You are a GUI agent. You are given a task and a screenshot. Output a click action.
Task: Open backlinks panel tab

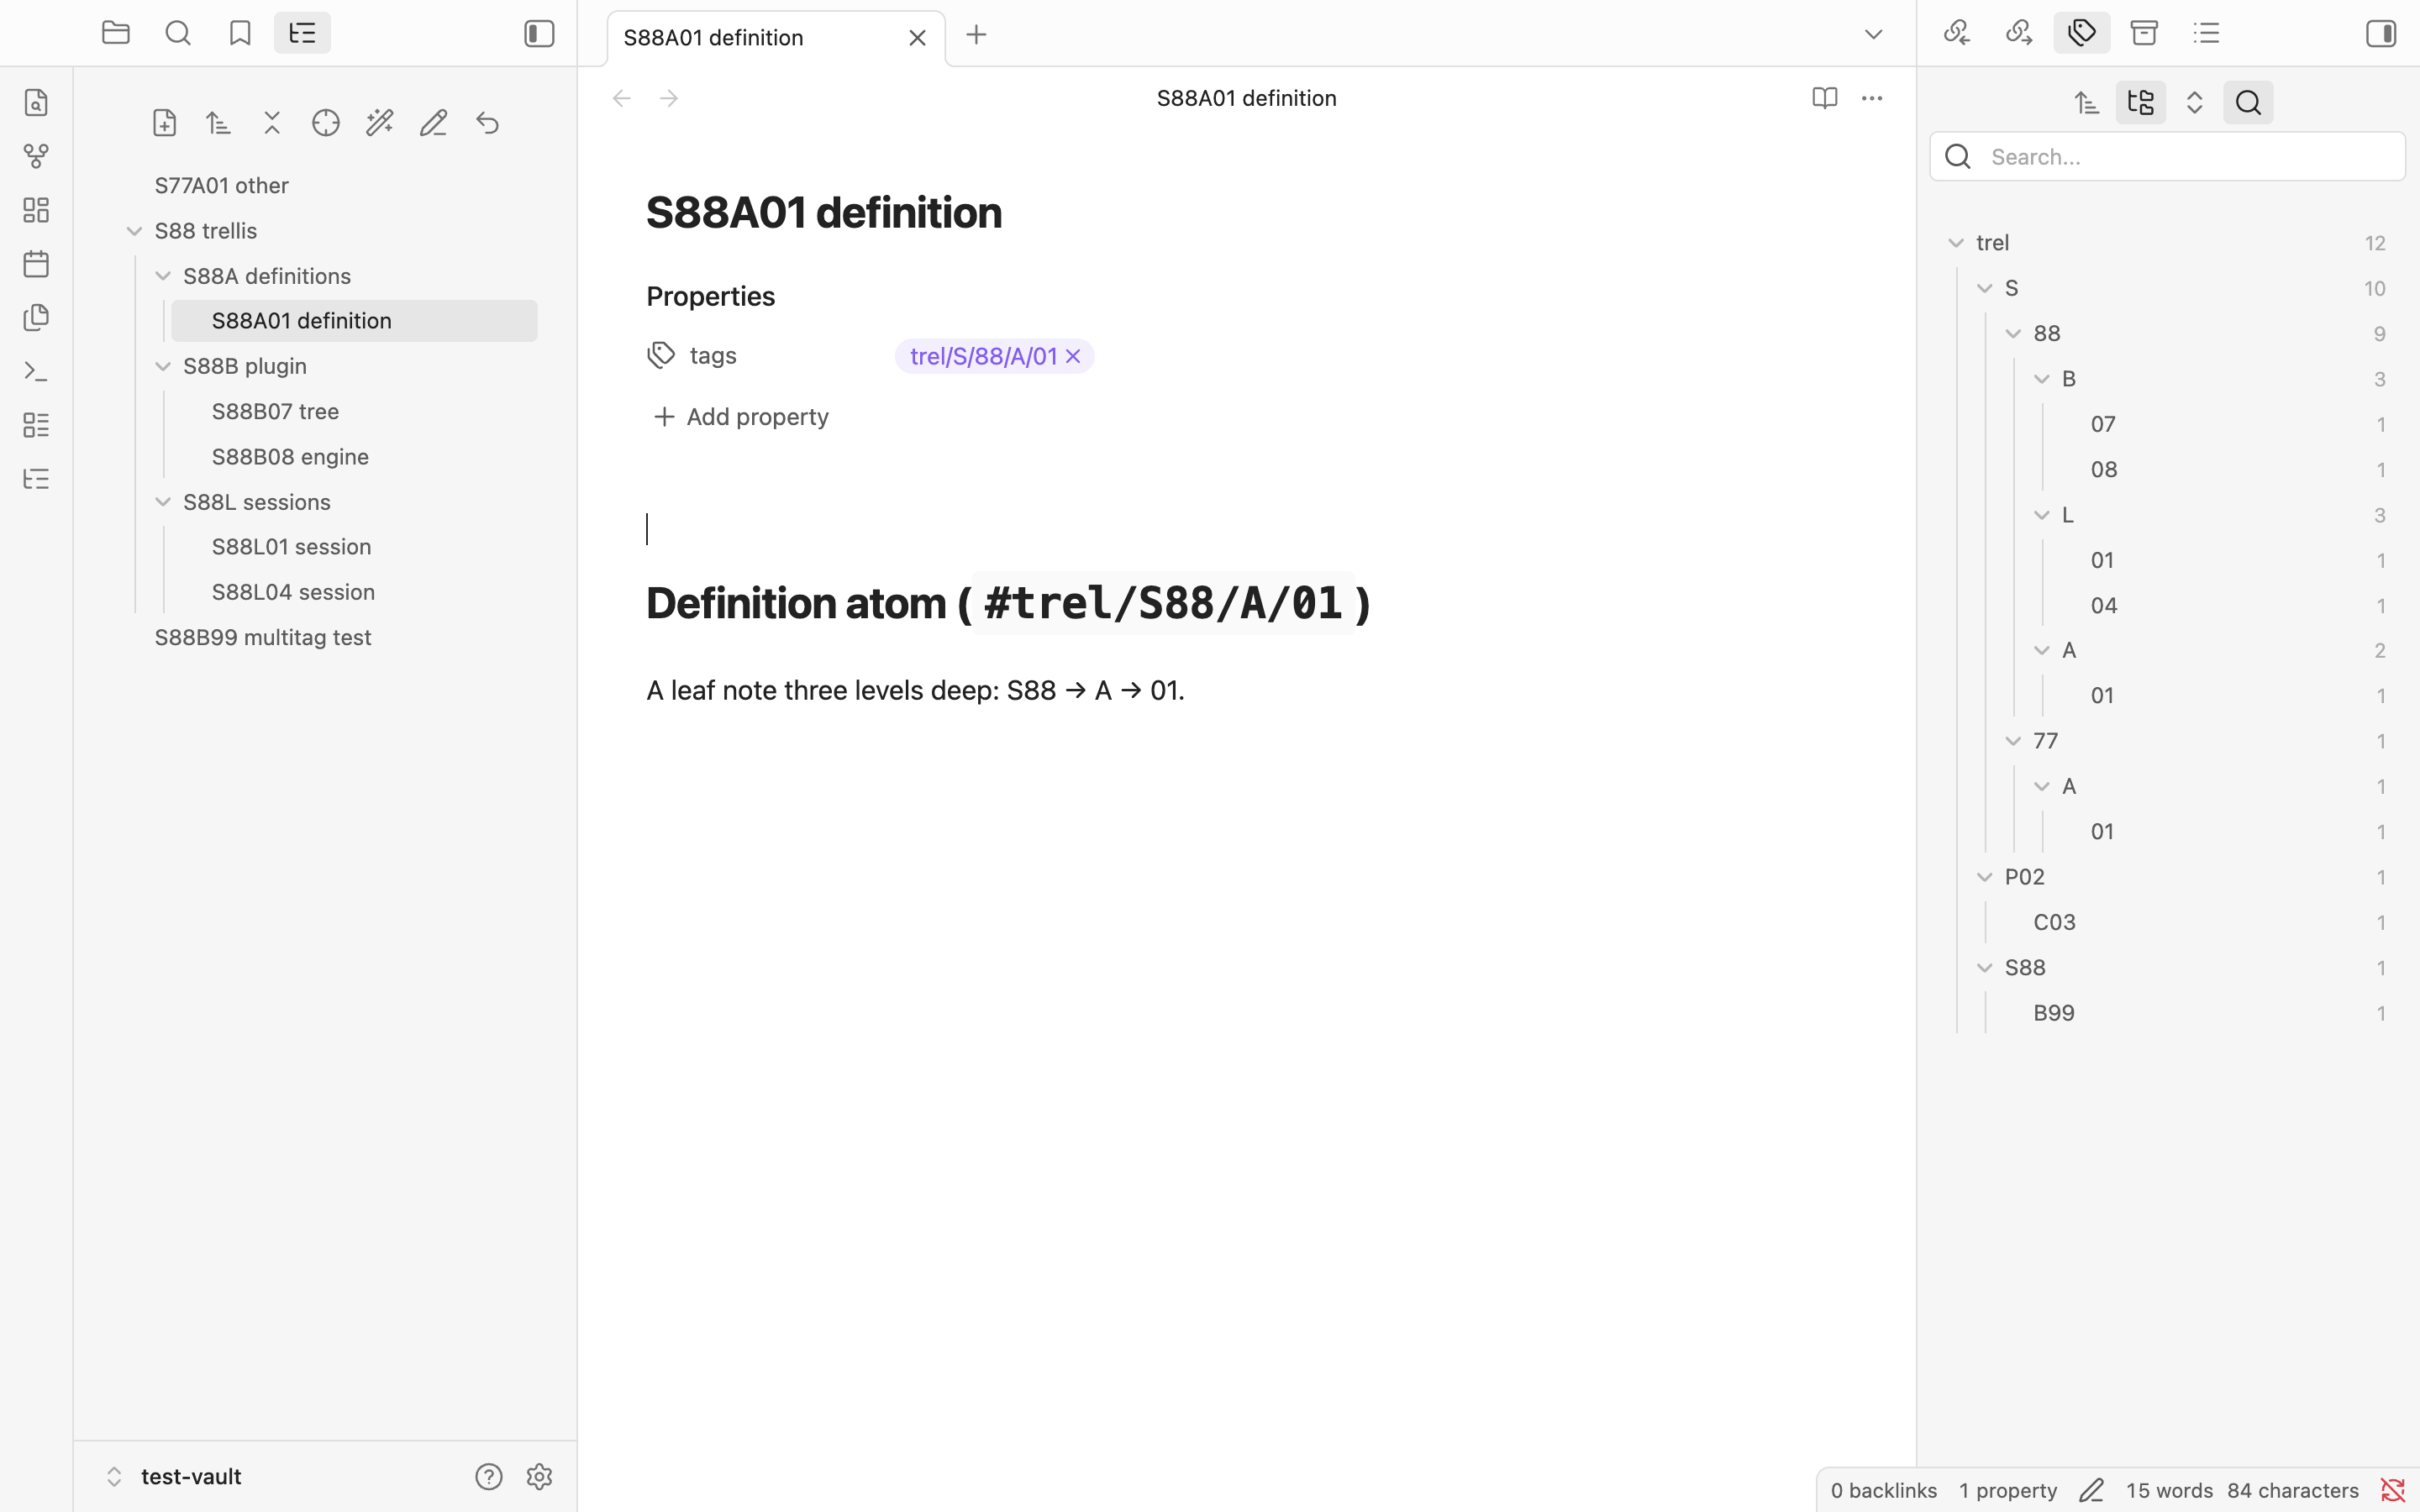[x=1957, y=33]
